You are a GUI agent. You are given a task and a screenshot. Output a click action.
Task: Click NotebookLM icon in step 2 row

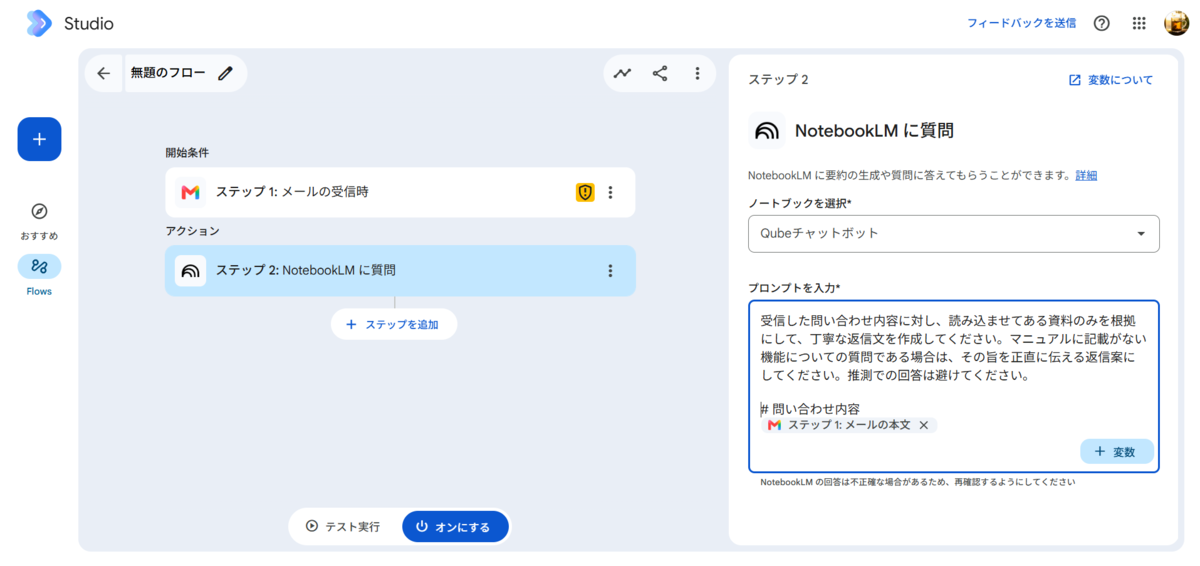190,271
